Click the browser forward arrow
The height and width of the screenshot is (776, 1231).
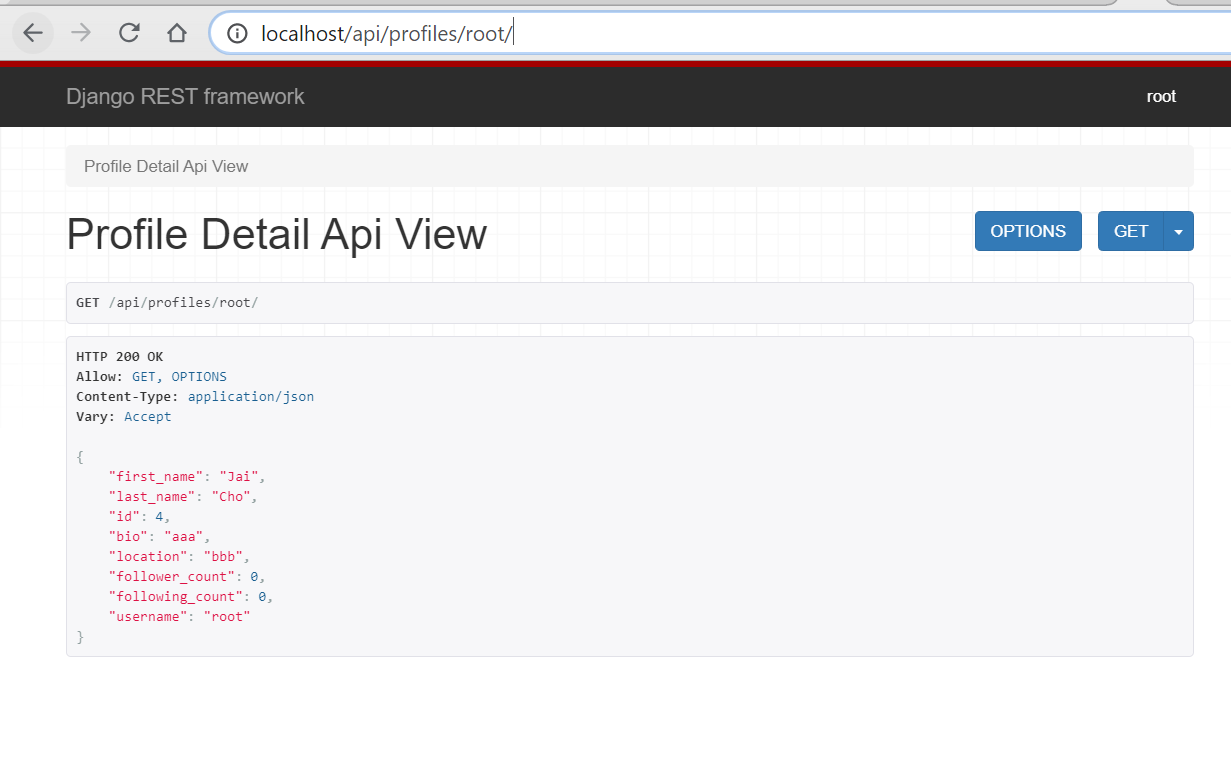[81, 33]
